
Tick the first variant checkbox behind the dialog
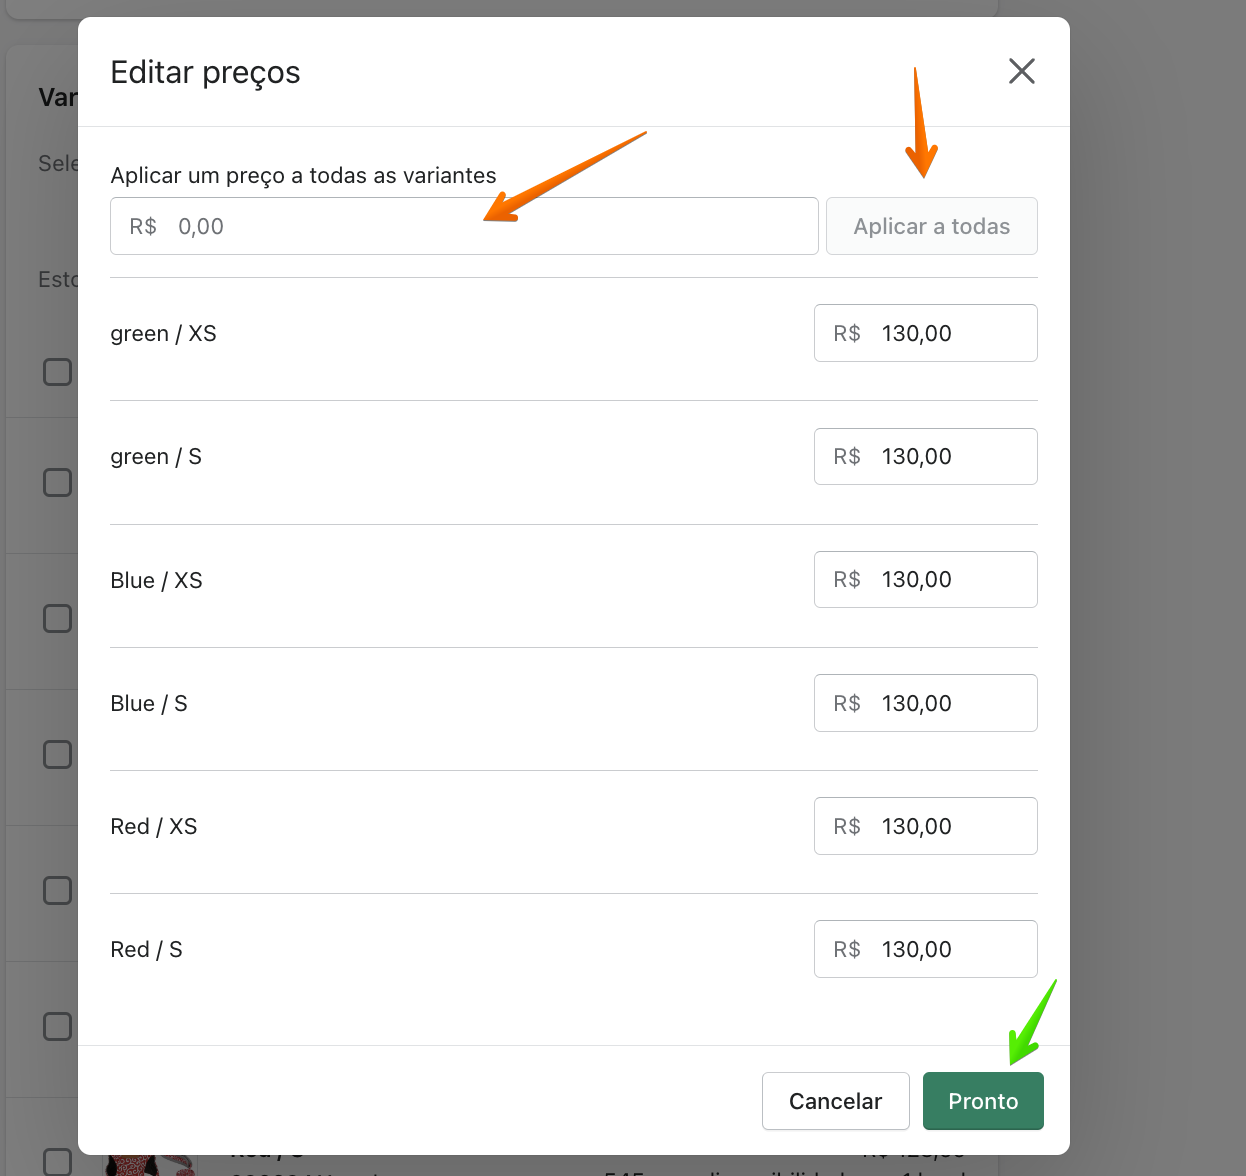[x=58, y=372]
